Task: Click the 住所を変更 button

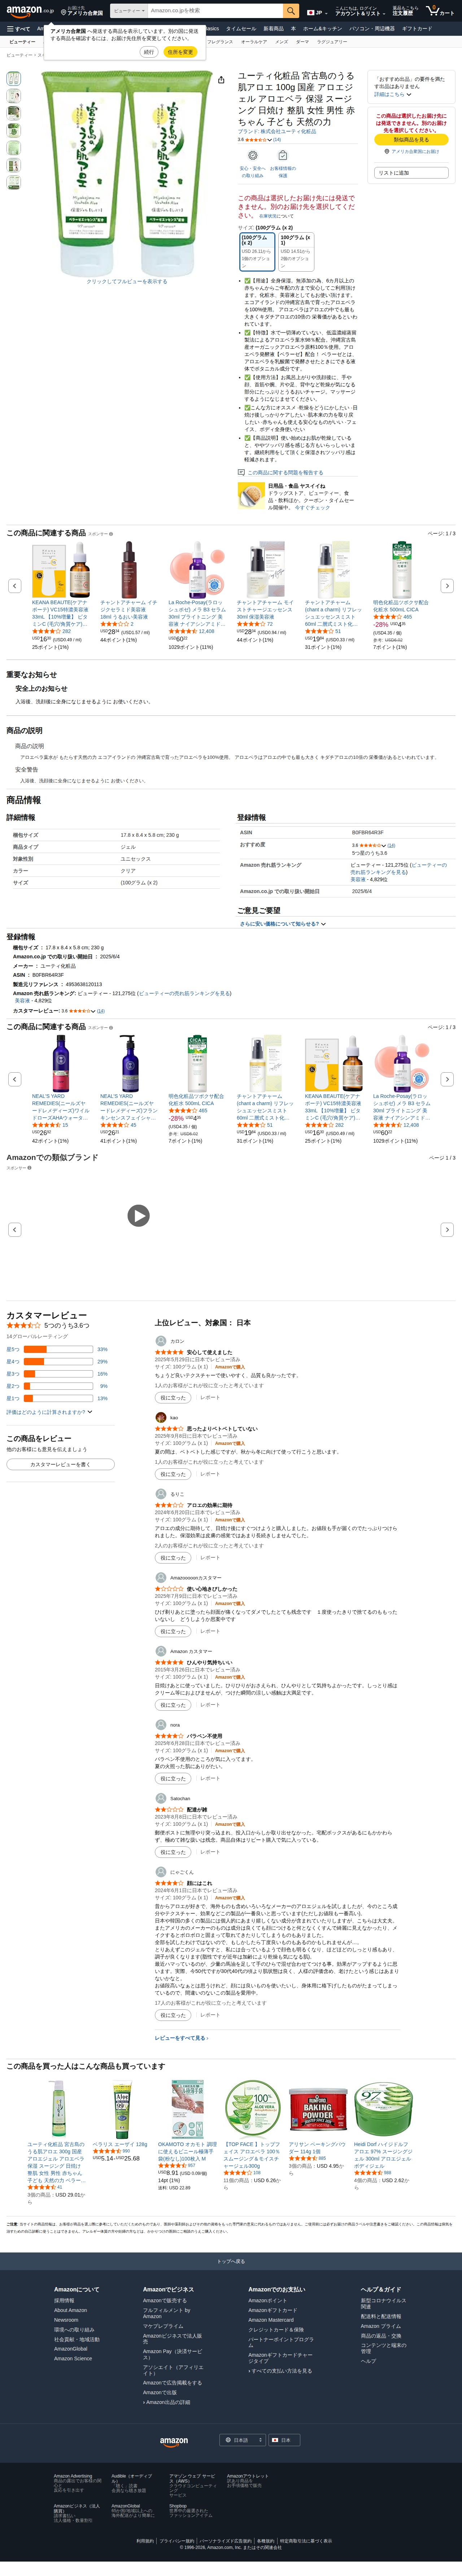Action: (180, 52)
